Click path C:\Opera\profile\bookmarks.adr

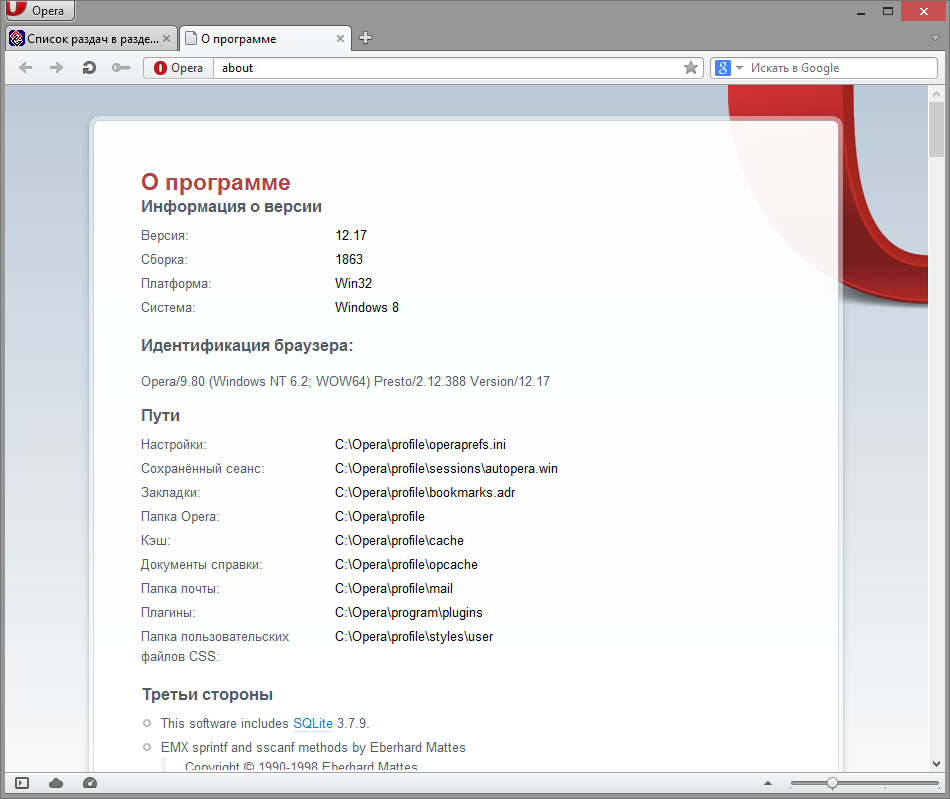425,492
